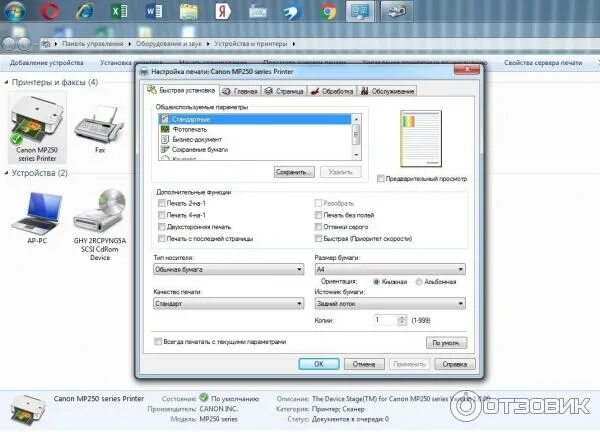Click the copies number input field
Screen dimensions: 600x432
pyautogui.click(x=386, y=320)
